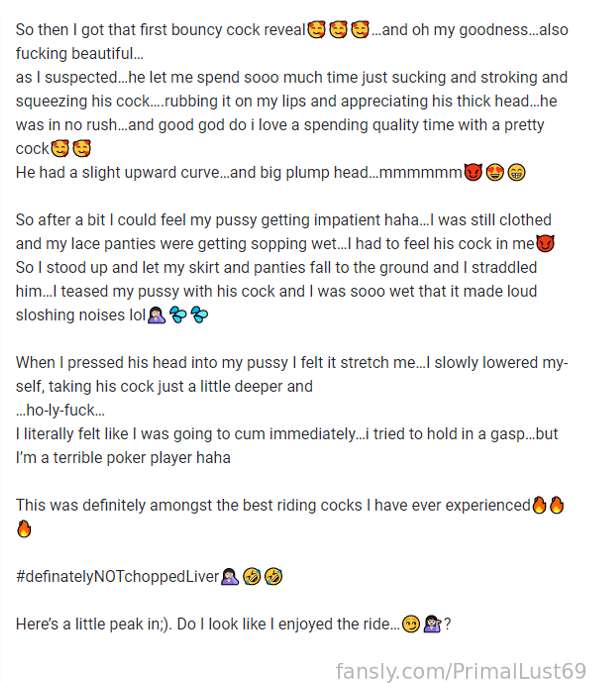This screenshot has height=683, width=592.
Task: Click the smirking emoji after 'enjoyed the ride...'
Action: pos(411,624)
